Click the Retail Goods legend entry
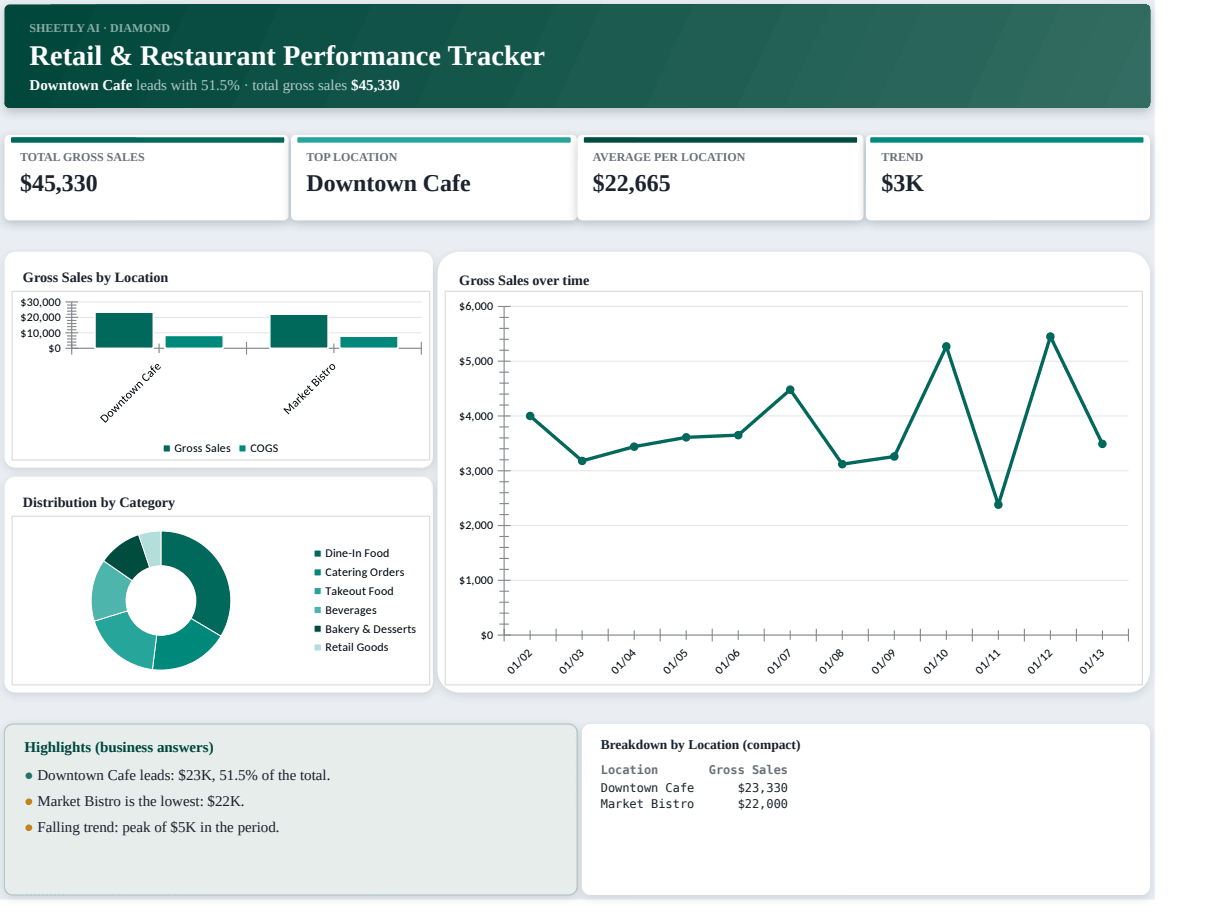Viewport: 1227px width, 922px height. click(351, 648)
